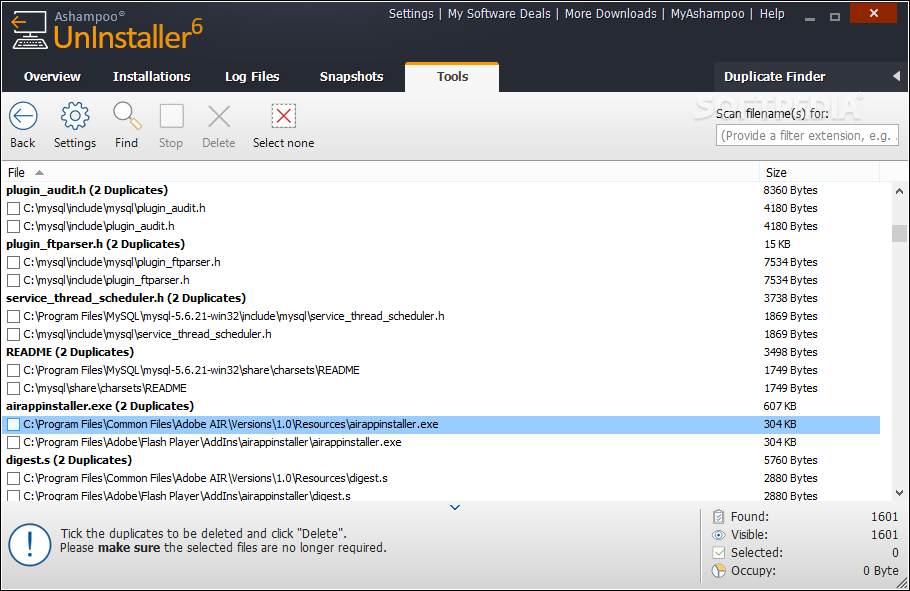
Task: Tick checkbox for Program Files service_thread_scheduler.h
Action: click(13, 316)
